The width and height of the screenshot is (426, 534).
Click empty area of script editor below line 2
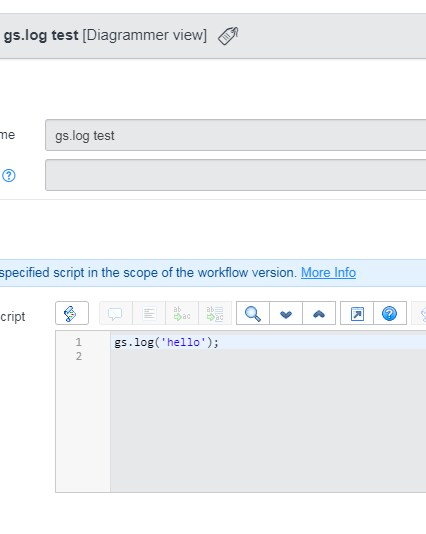(x=268, y=426)
